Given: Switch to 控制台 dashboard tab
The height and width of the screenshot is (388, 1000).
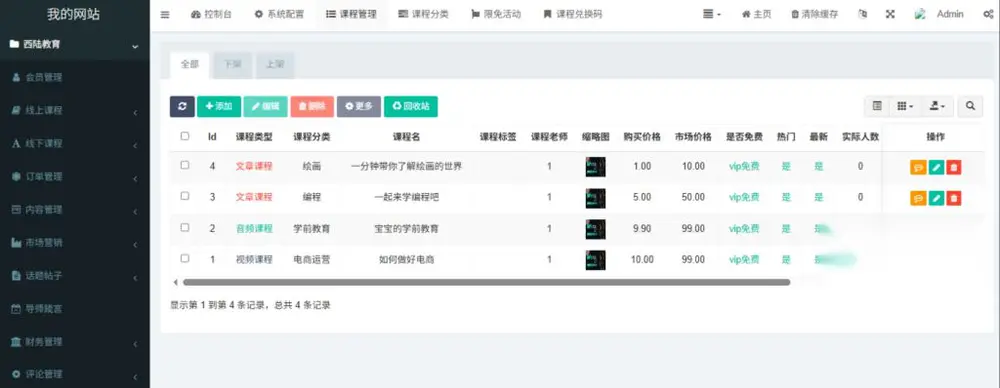Looking at the screenshot, I should [211, 15].
